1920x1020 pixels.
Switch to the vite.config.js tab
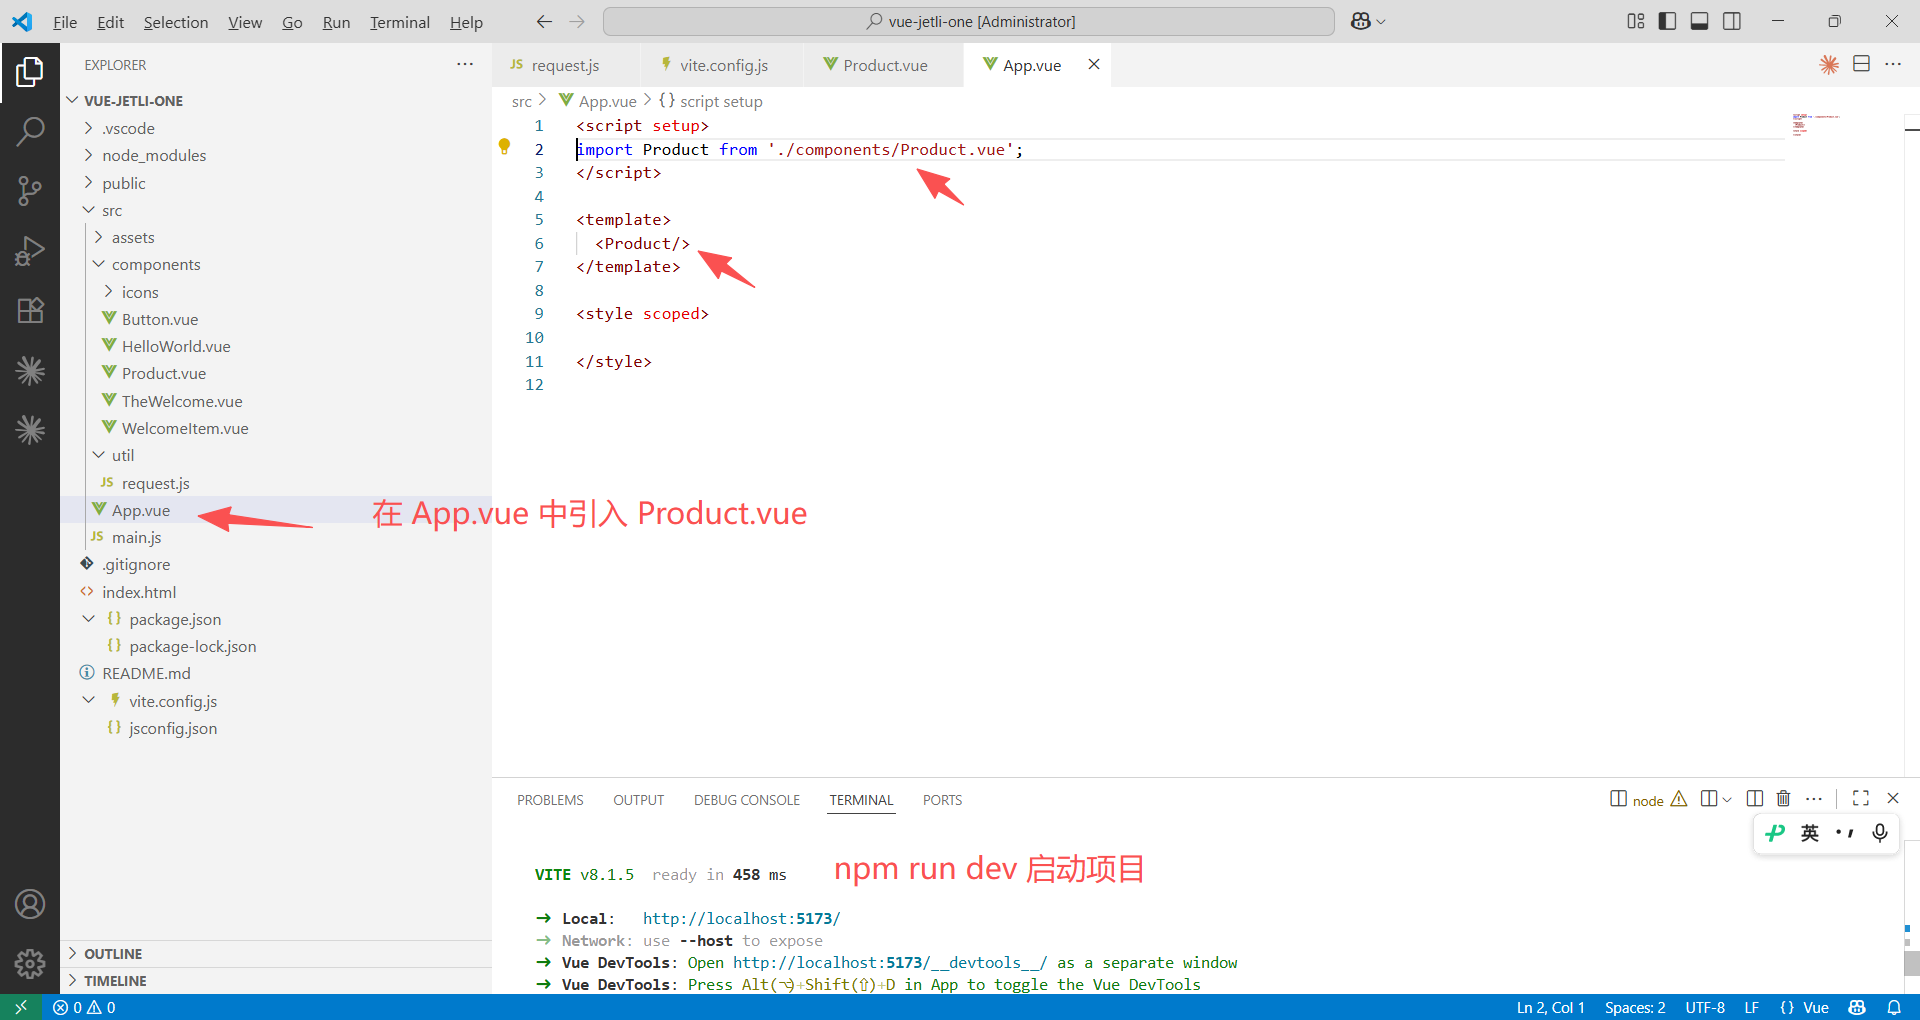(x=723, y=65)
